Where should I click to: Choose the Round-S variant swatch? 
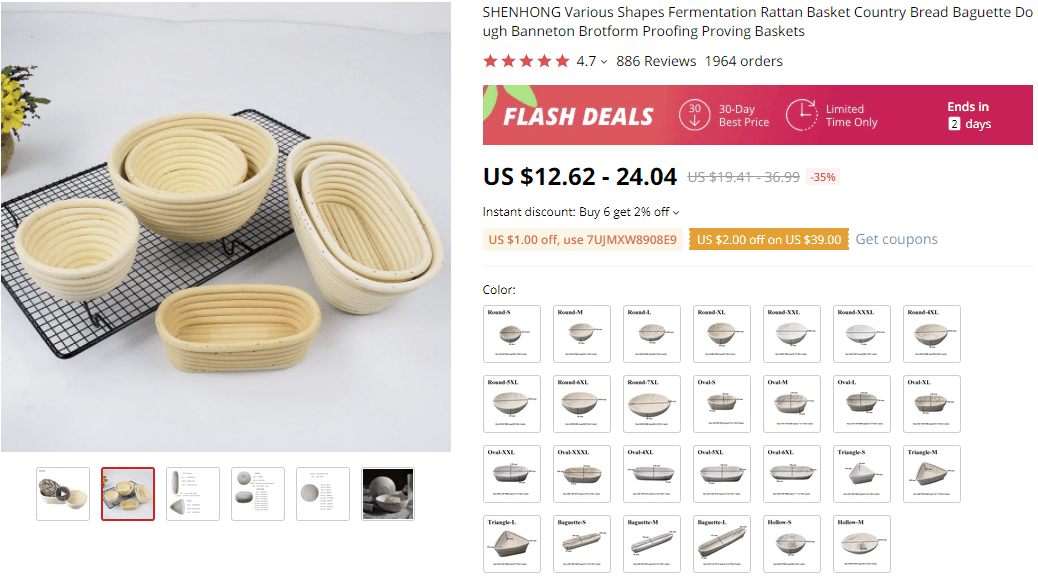511,333
